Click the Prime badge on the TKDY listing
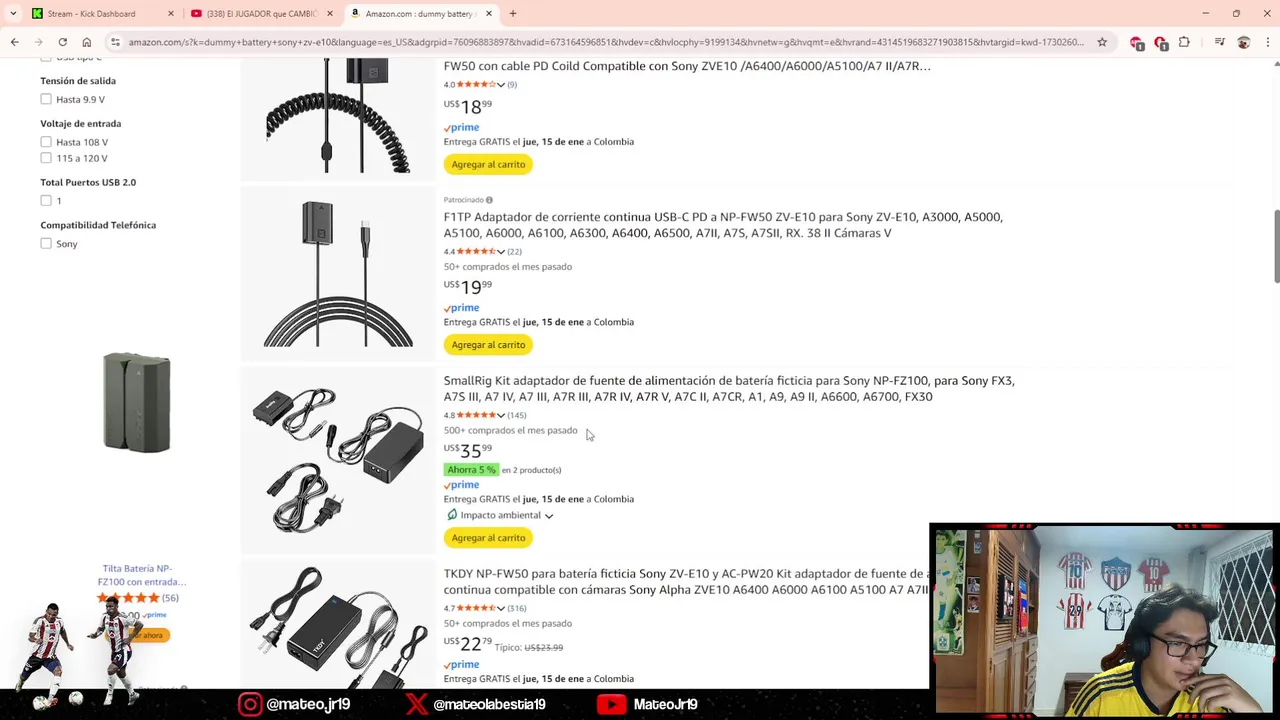 click(x=462, y=665)
